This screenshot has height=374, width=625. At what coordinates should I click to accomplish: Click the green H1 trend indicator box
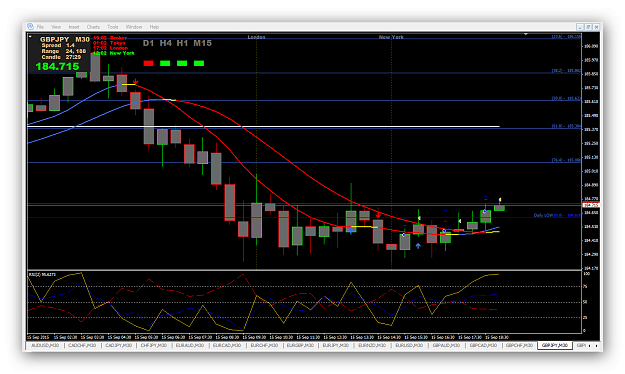182,63
